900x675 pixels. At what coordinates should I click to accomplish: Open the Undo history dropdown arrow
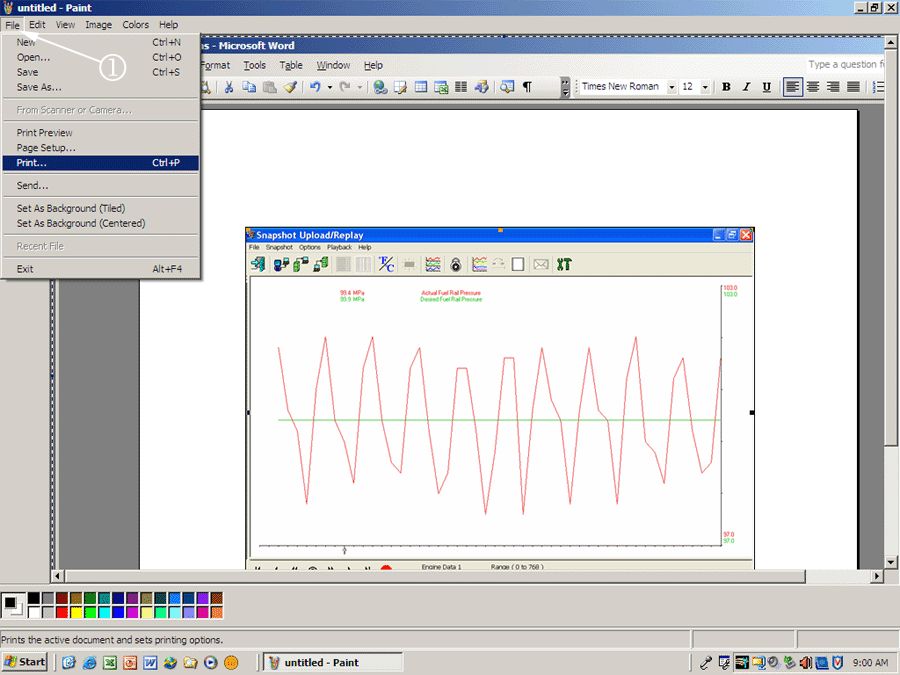coord(328,87)
